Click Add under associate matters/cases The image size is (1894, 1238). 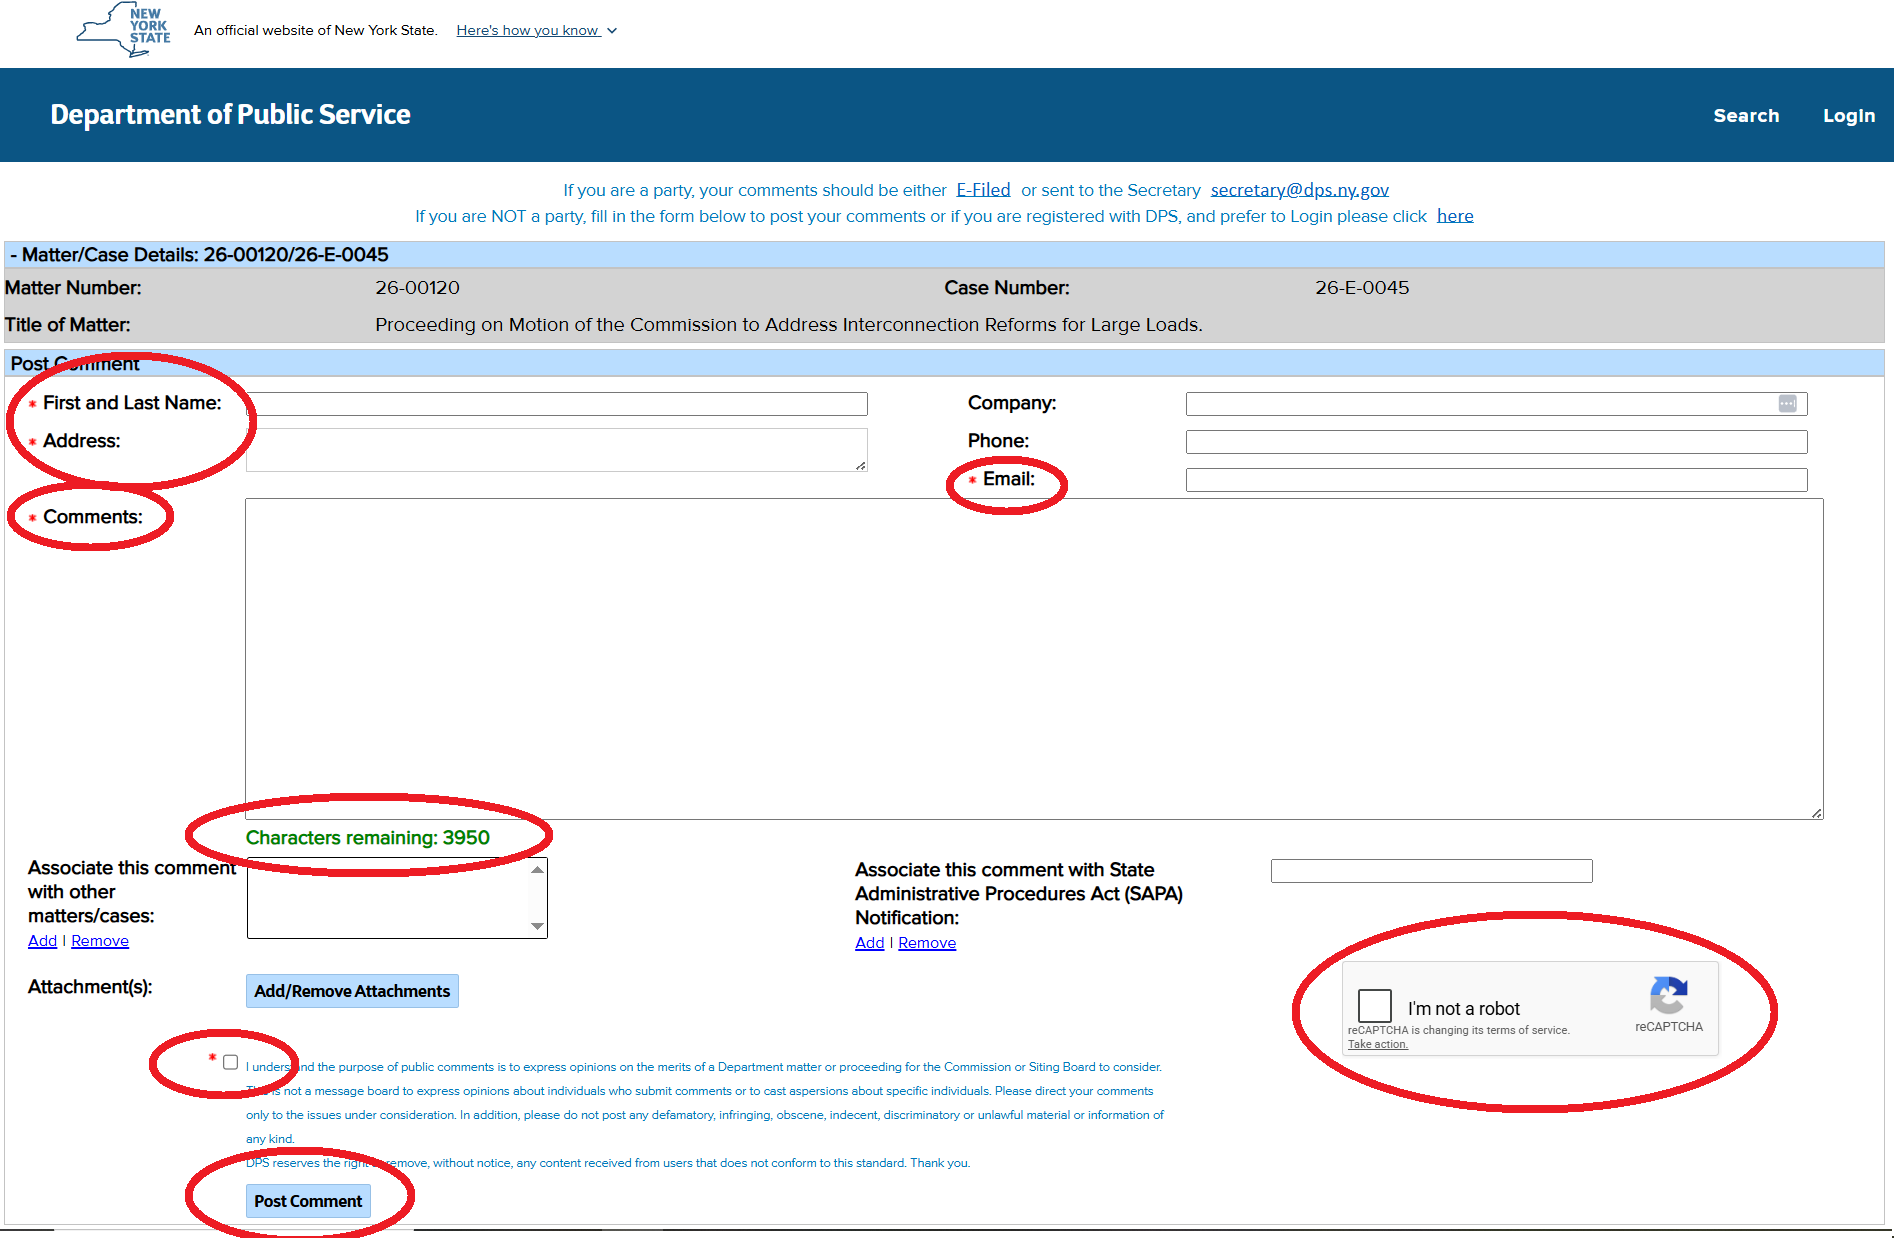42,941
